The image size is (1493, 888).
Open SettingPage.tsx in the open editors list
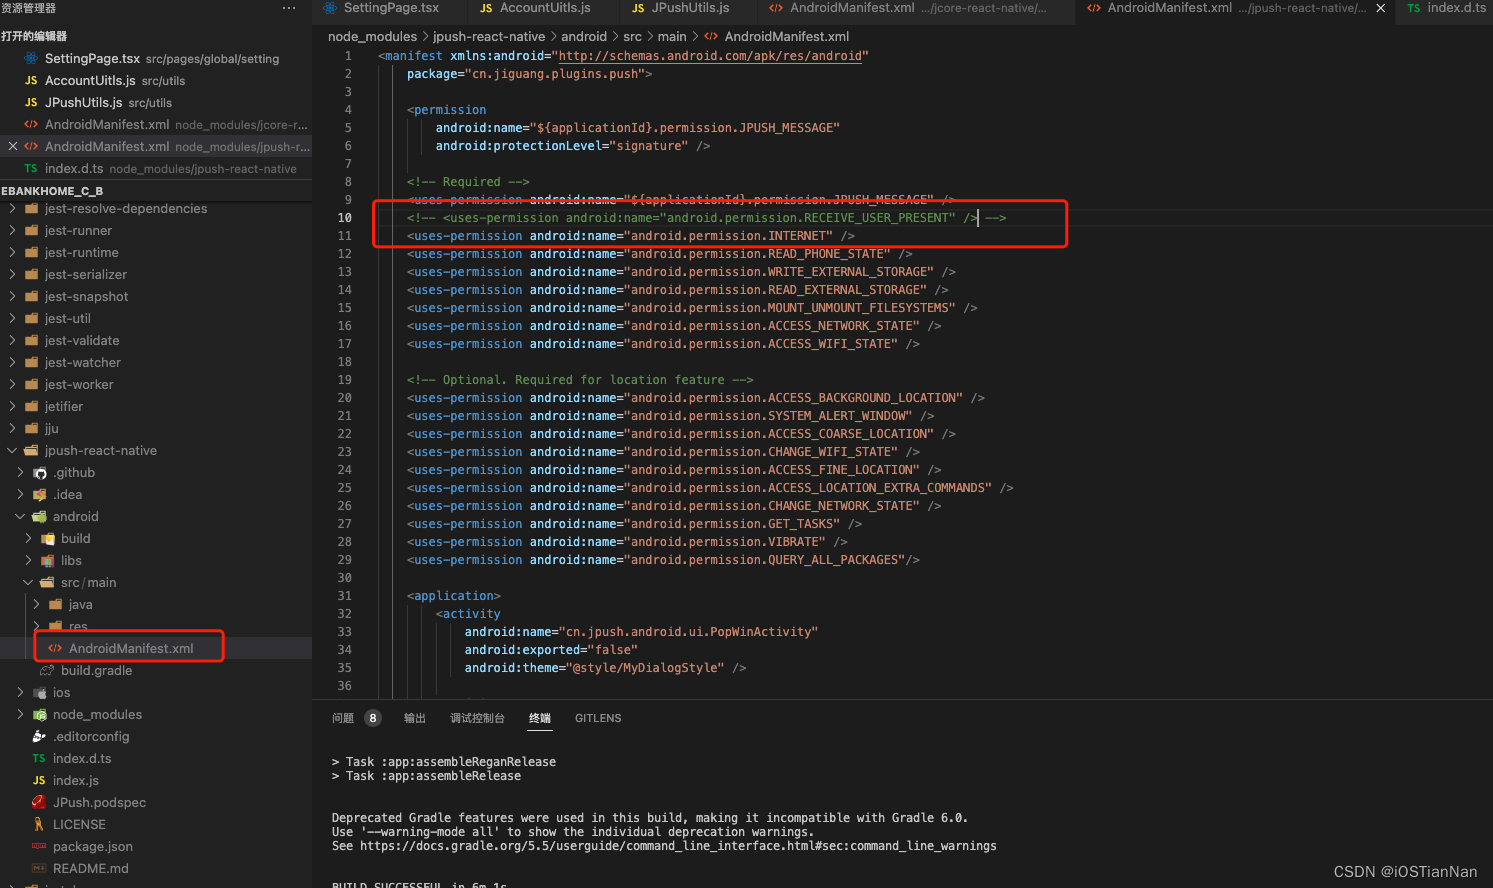tap(156, 59)
